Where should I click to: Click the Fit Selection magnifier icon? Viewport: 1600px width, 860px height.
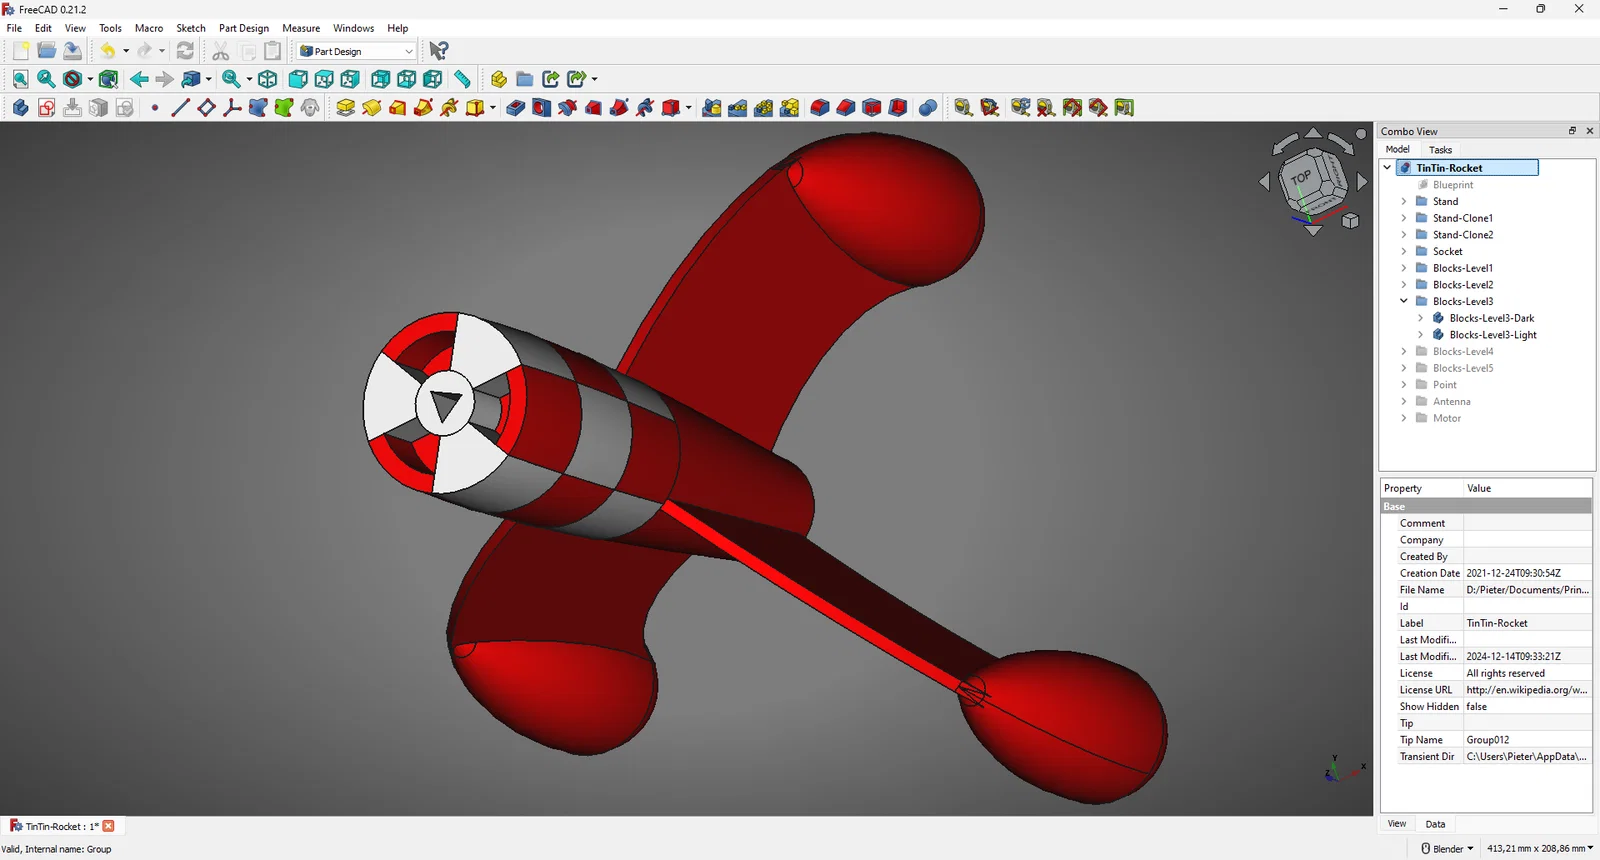[x=46, y=79]
